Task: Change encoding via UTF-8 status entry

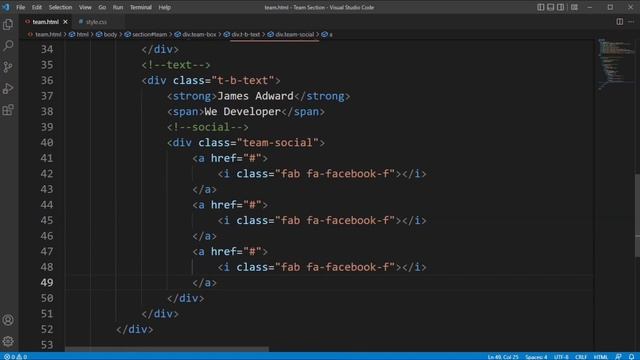Action: pyautogui.click(x=561, y=356)
